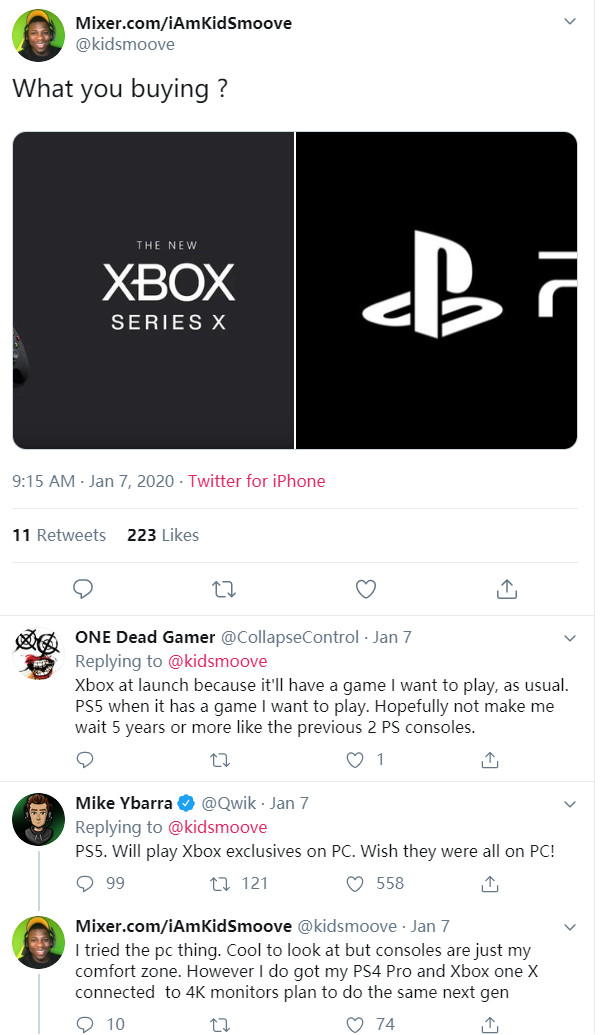This screenshot has height=1035, width=603.
Task: Like ONE Dead Gamer's reply
Action: click(356, 760)
